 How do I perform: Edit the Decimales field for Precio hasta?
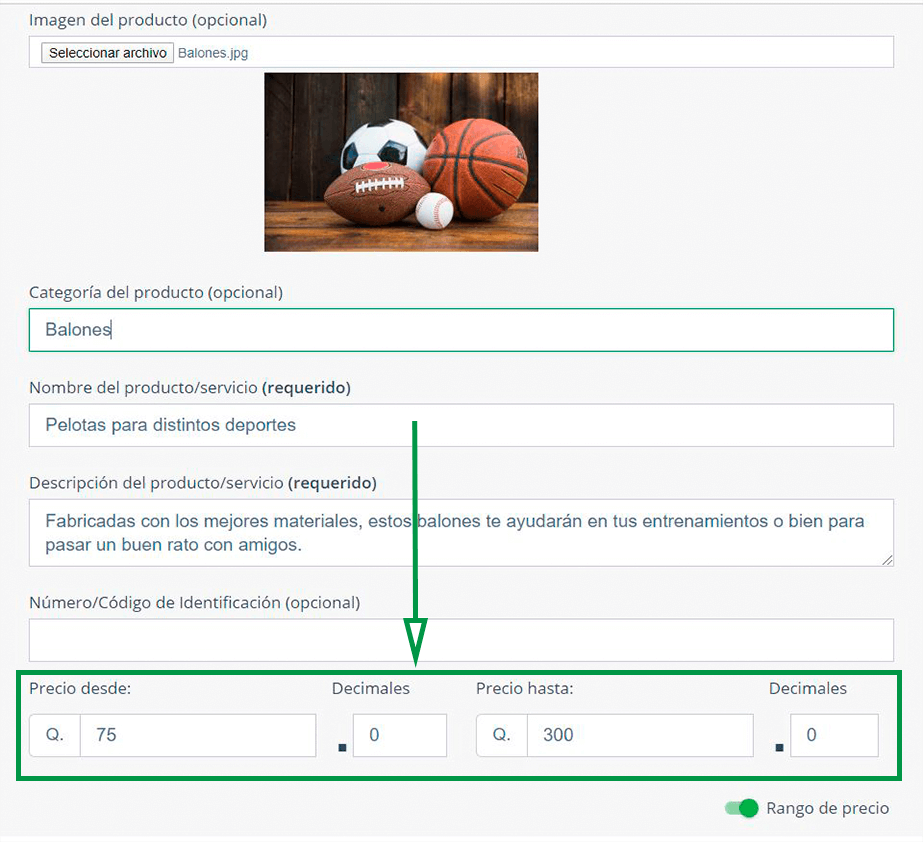tap(834, 735)
